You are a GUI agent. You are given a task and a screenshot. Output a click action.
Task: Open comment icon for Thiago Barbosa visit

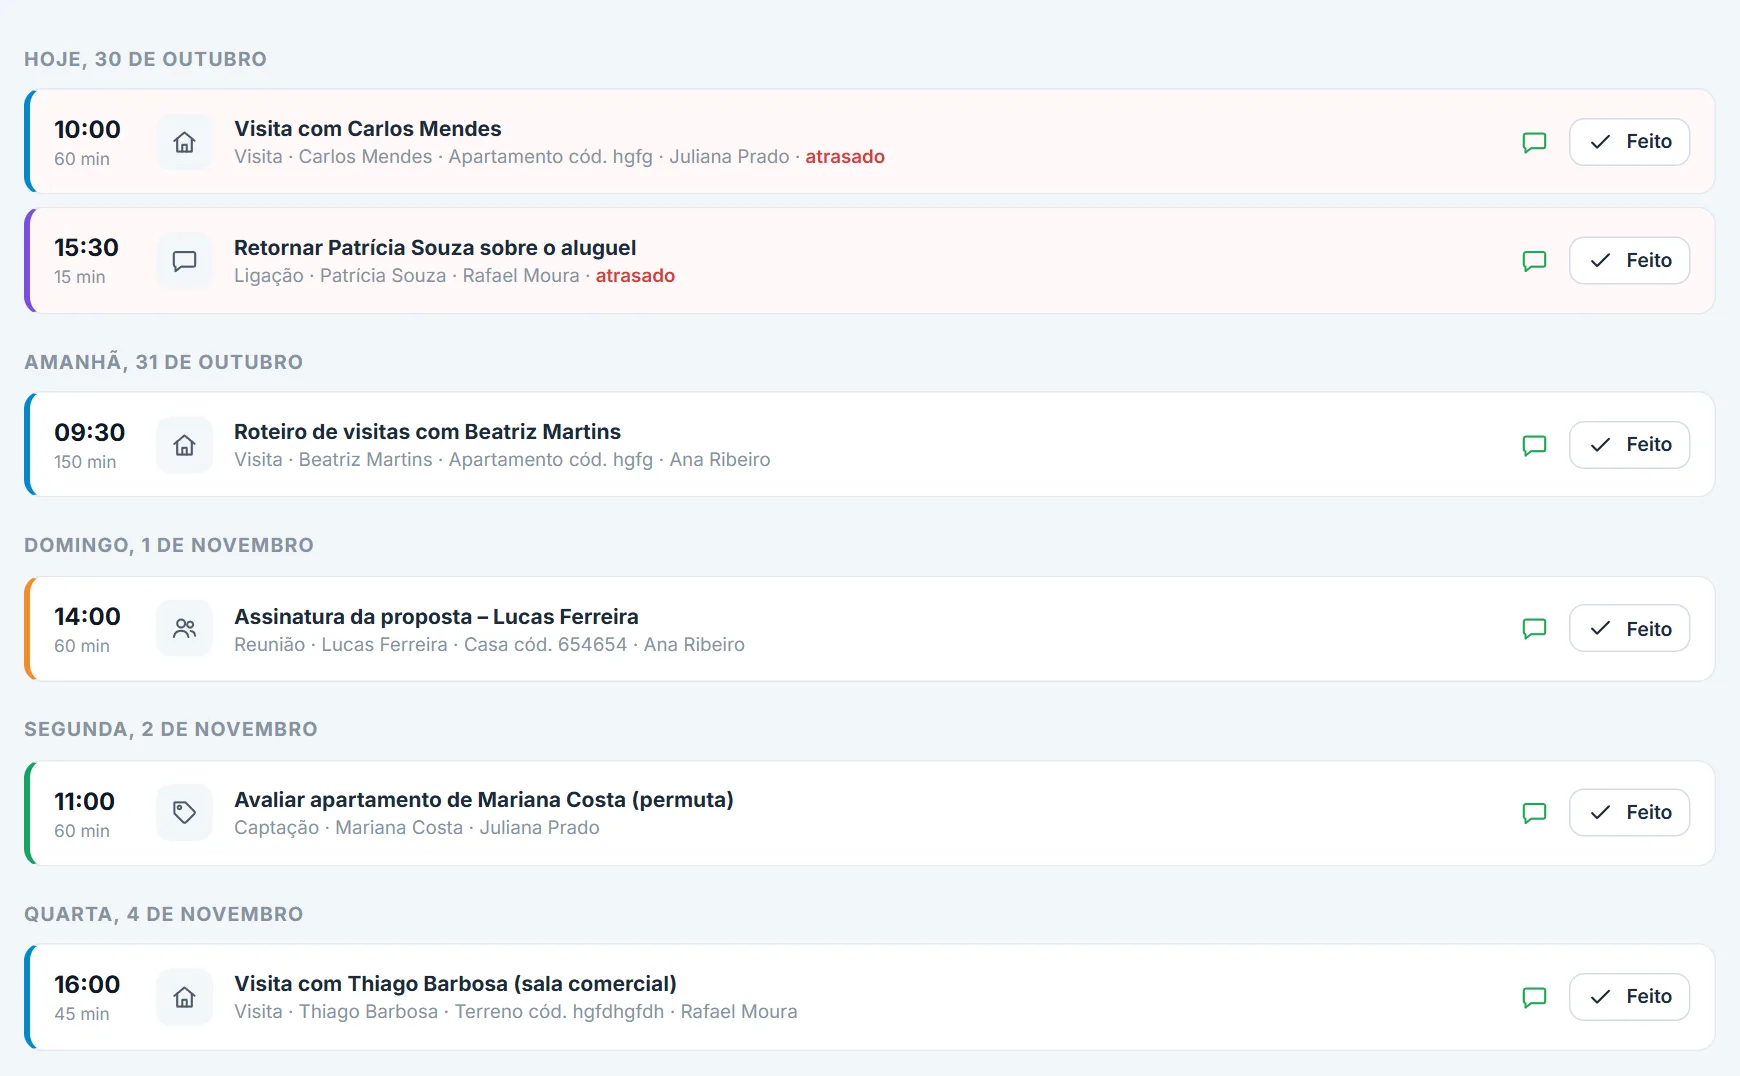tap(1534, 997)
